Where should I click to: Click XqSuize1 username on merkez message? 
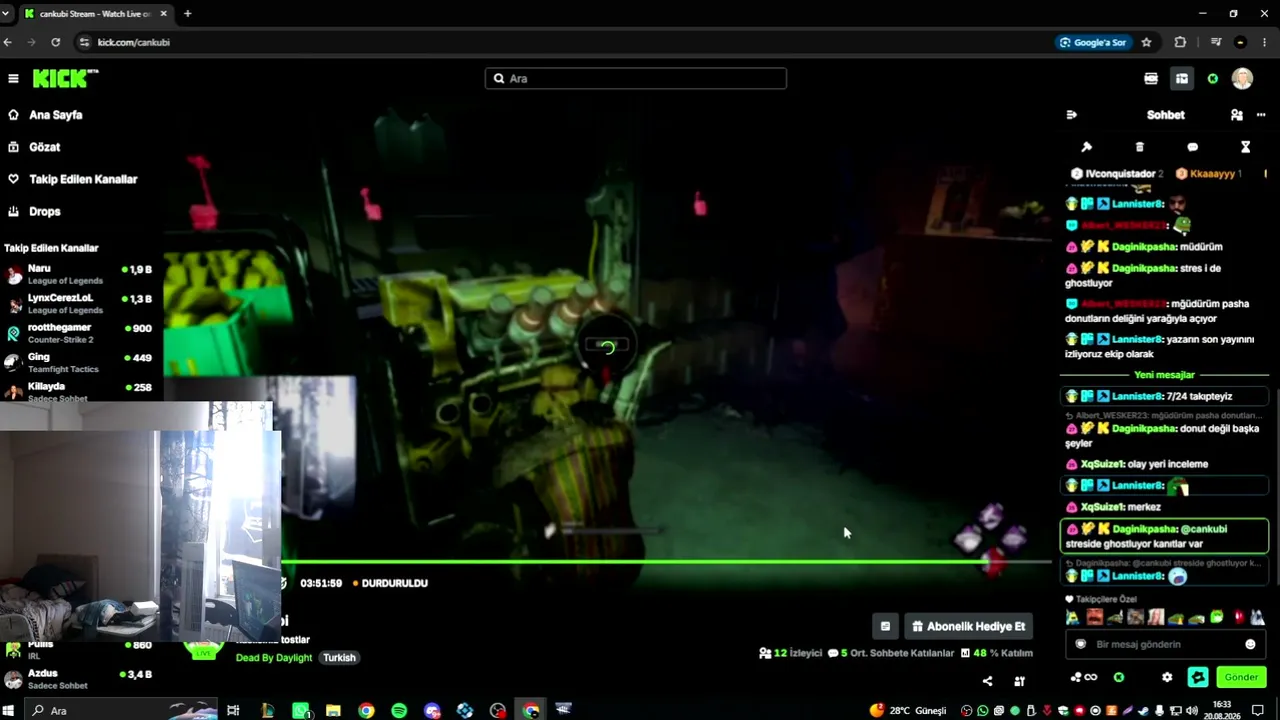click(1102, 507)
